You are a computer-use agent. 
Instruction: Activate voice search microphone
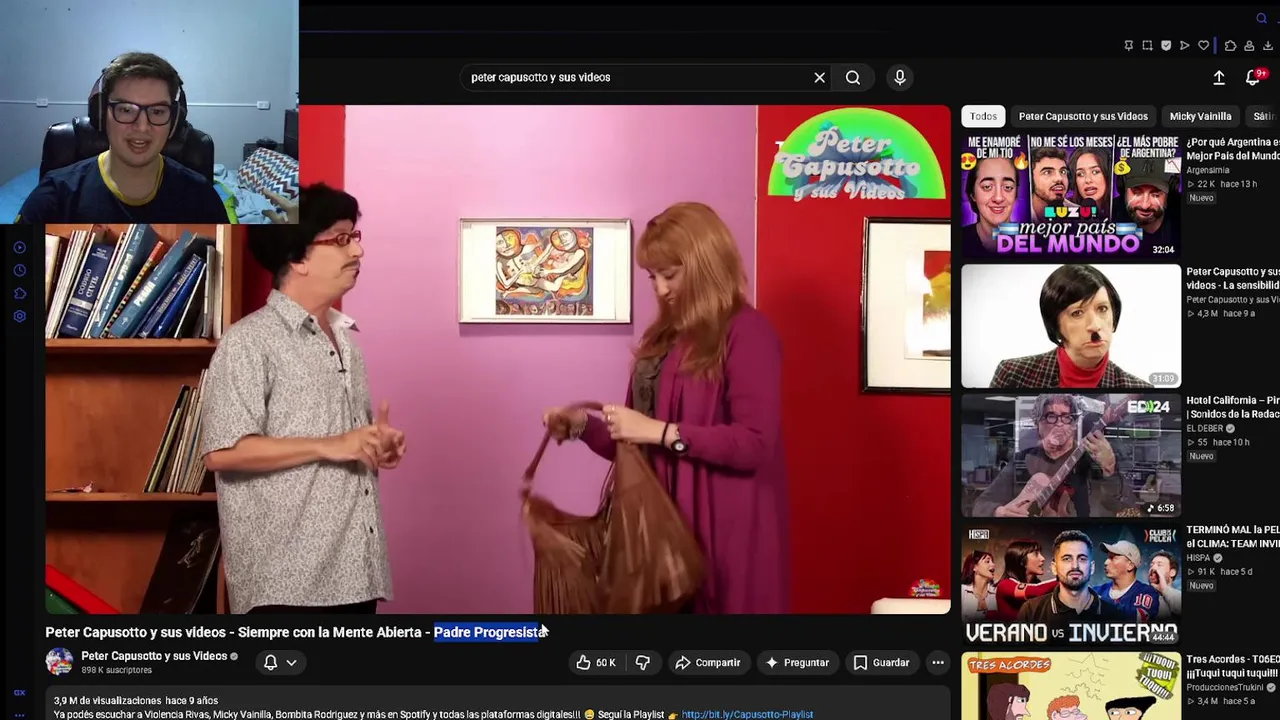[x=900, y=77]
